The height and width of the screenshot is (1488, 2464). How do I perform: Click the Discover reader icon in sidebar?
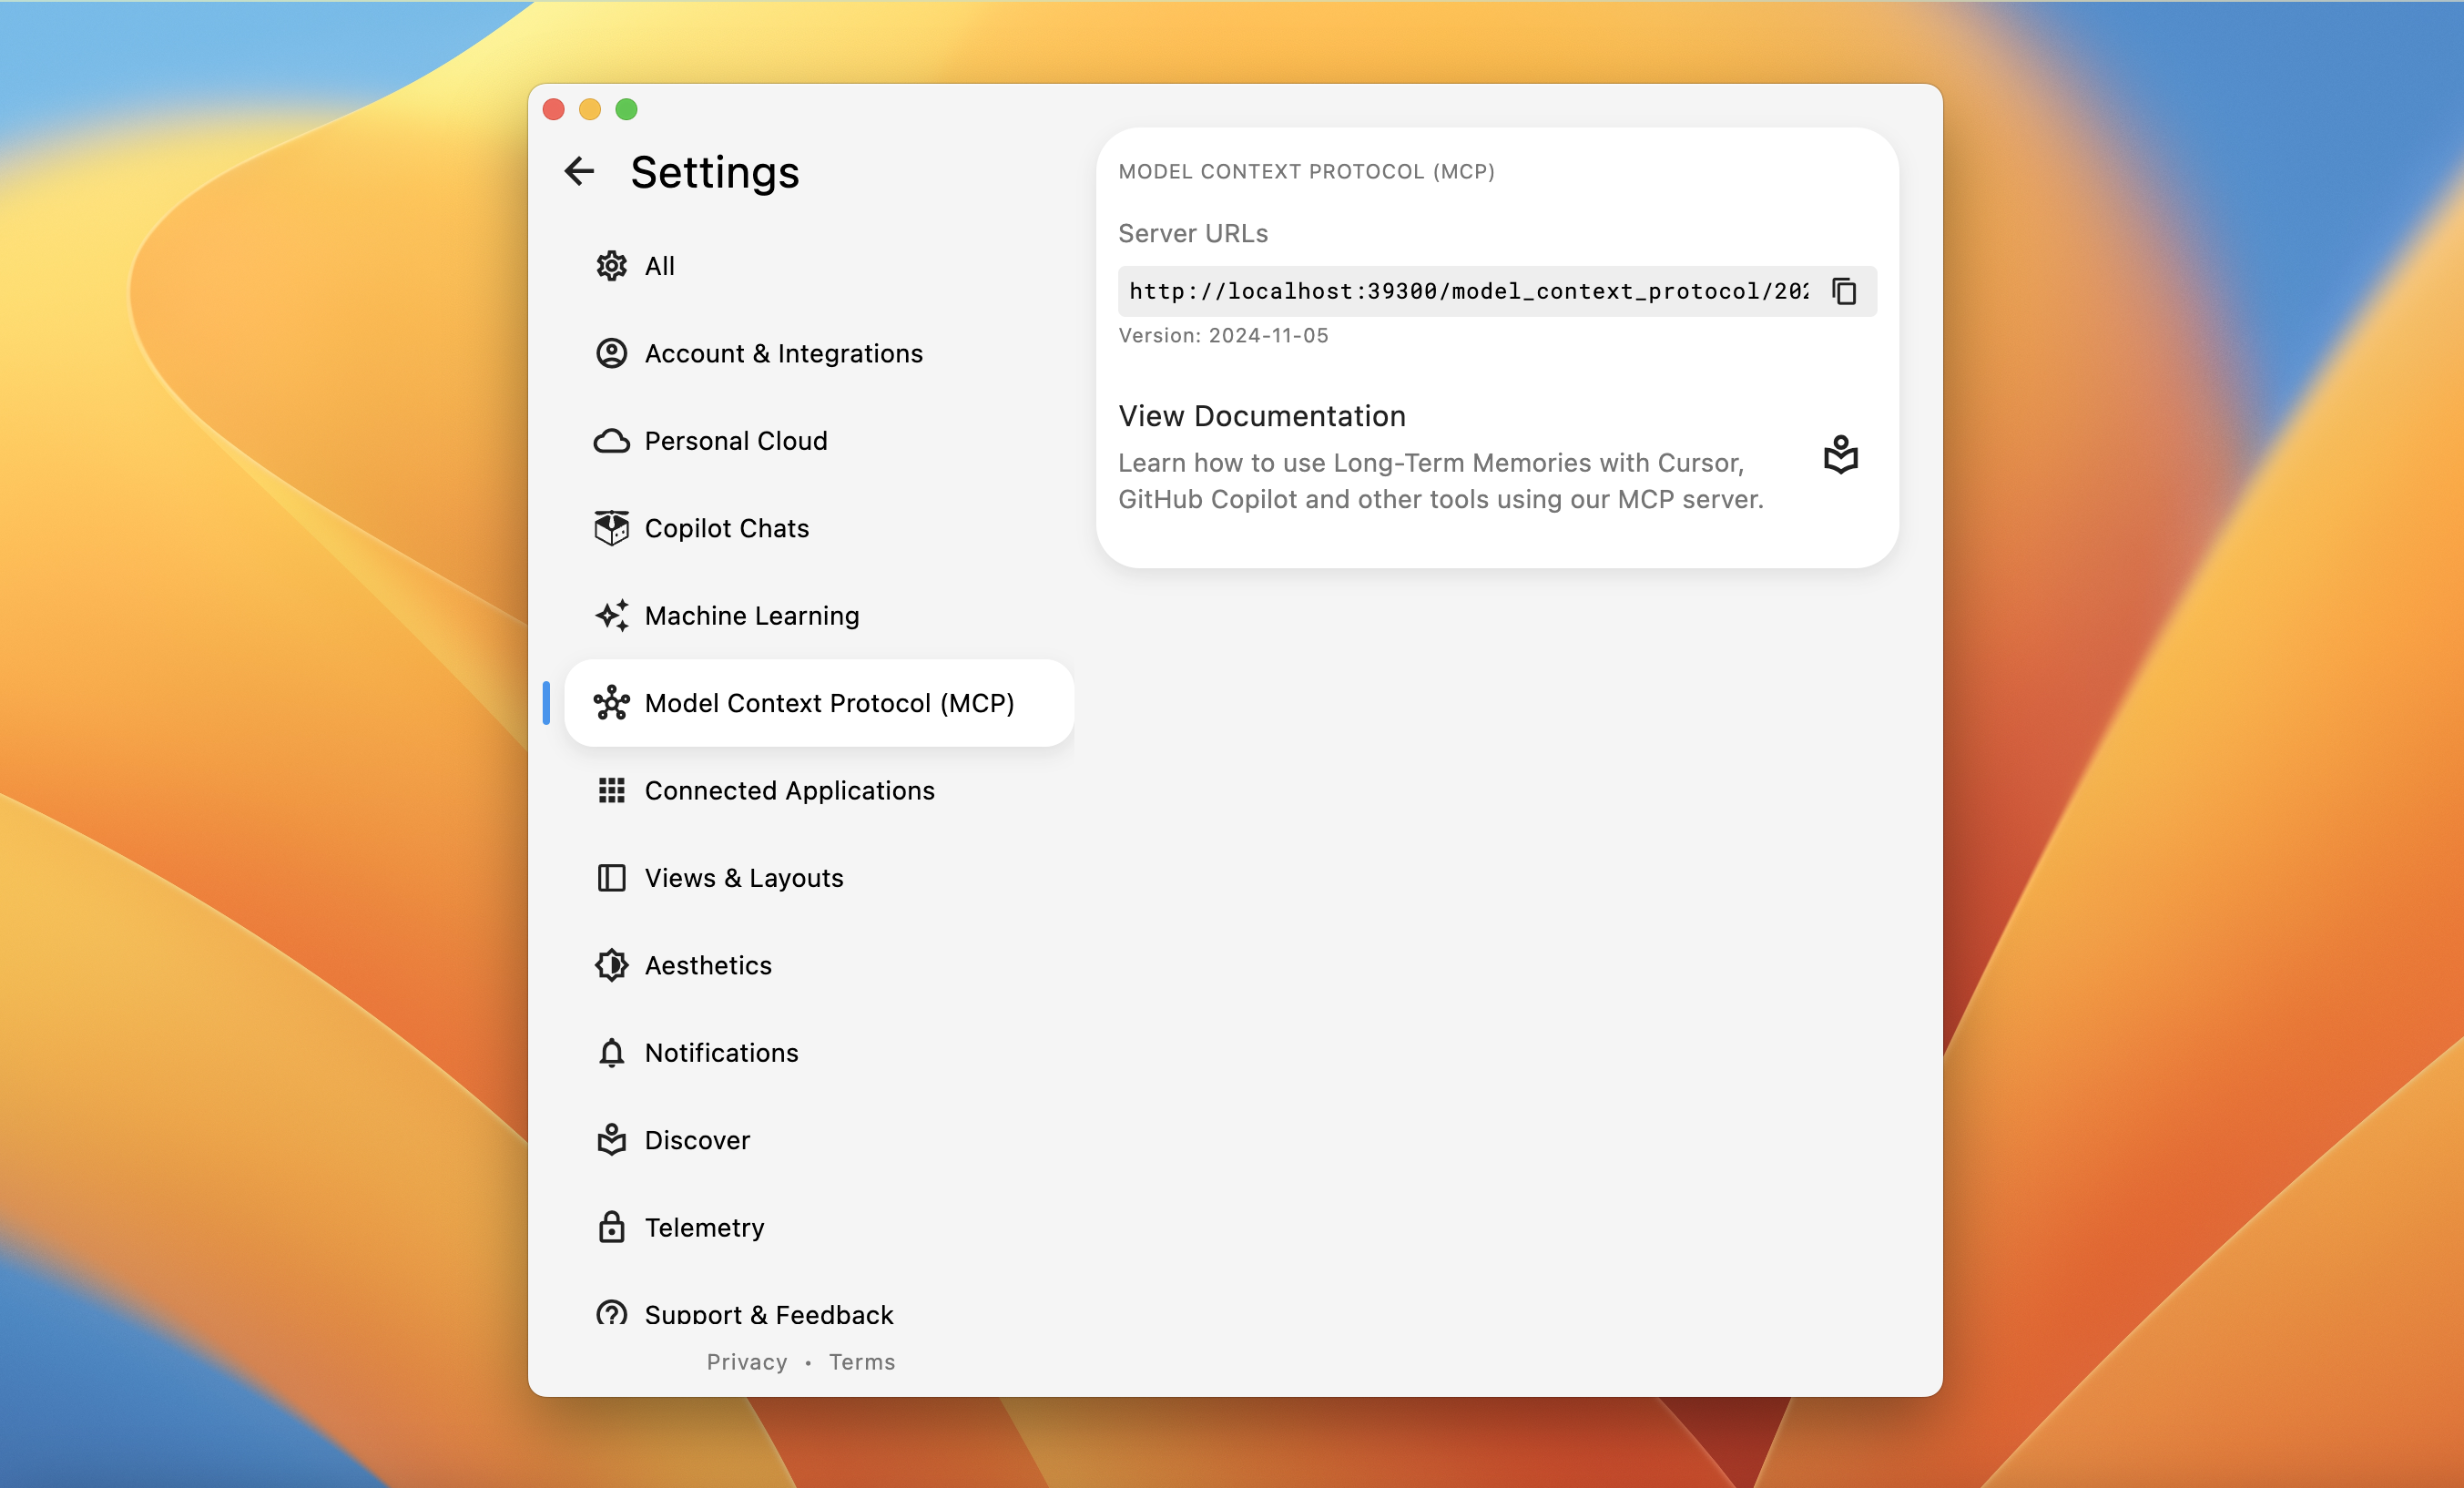611,1140
